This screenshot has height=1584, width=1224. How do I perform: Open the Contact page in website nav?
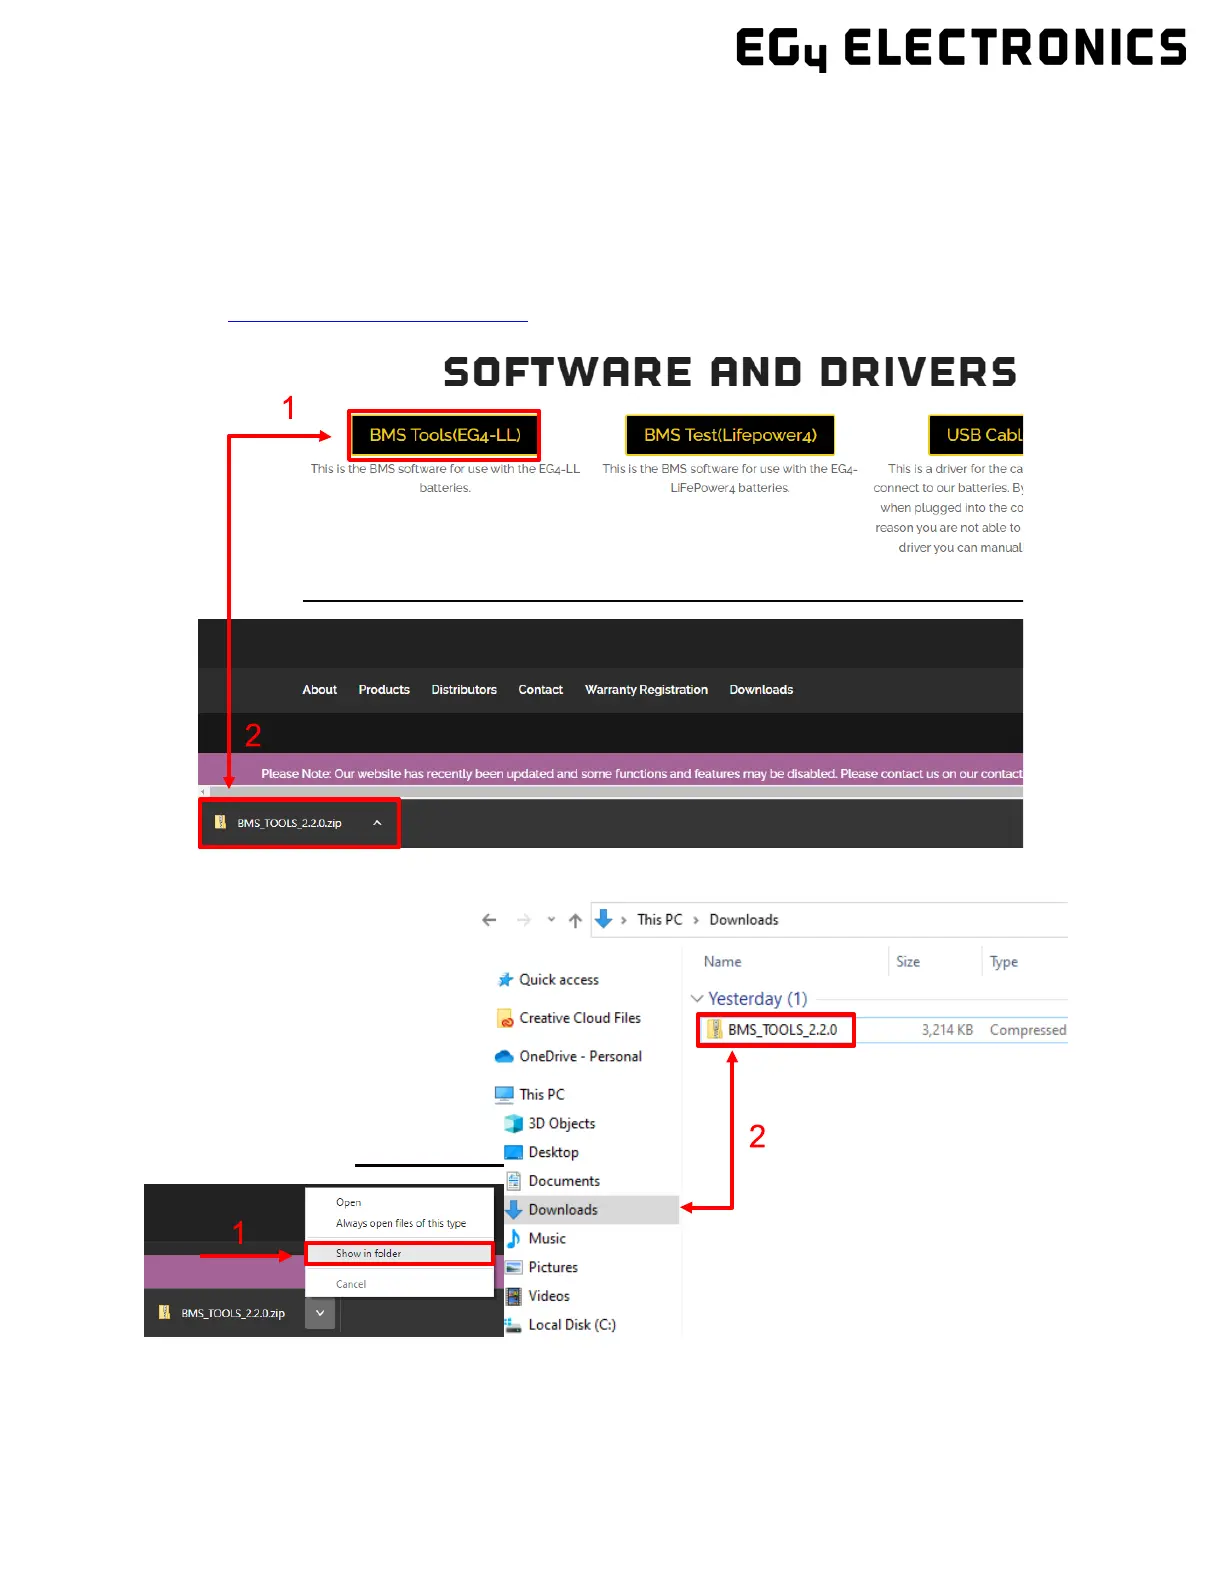(x=541, y=690)
